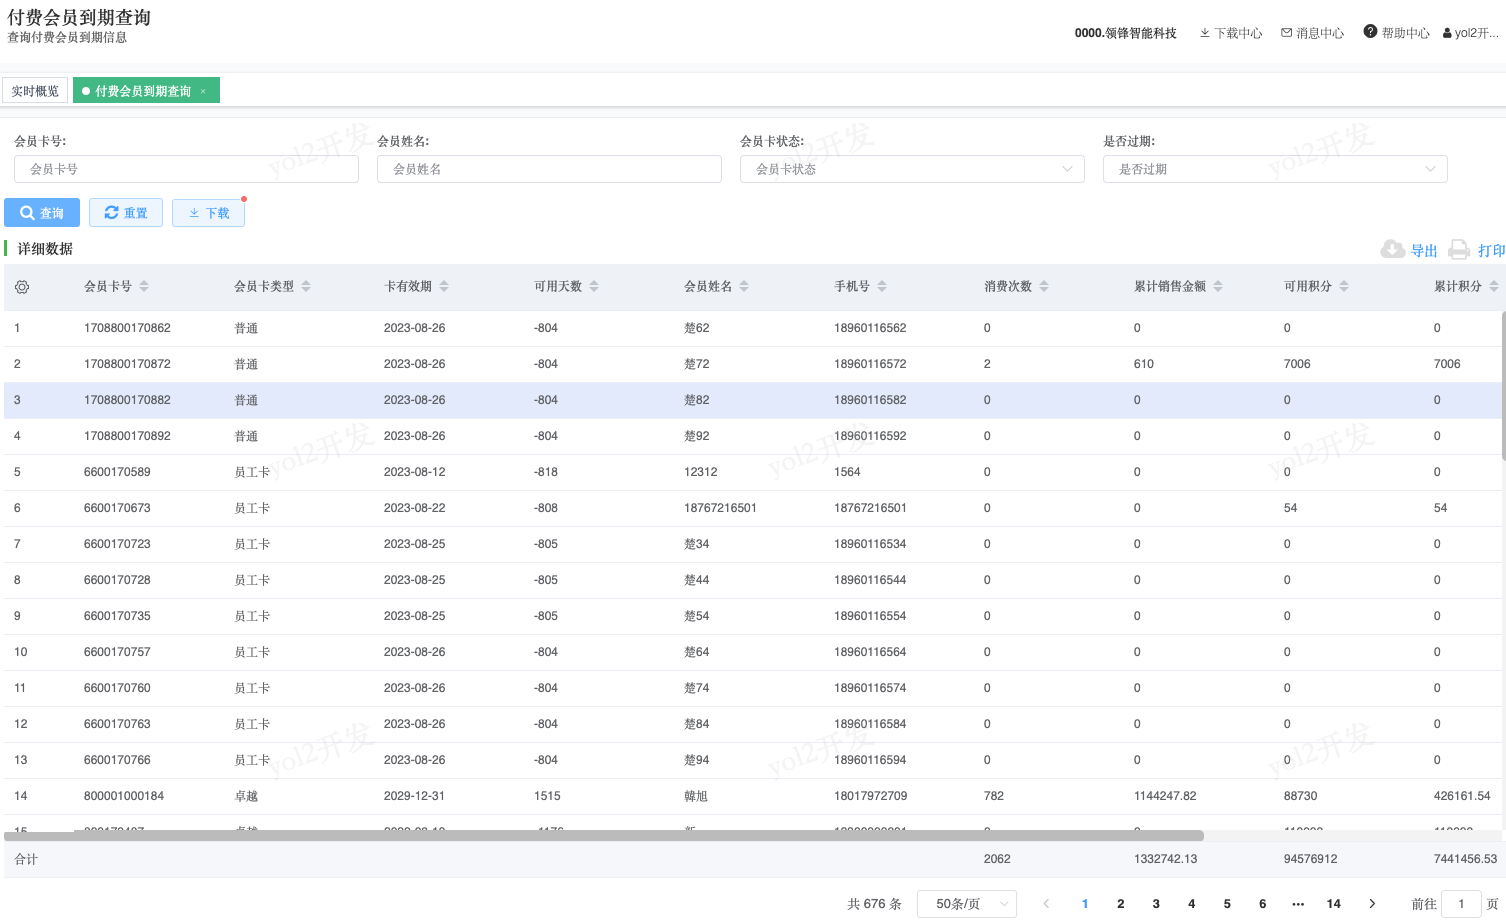Screen dimensions: 1506x922
Task: Click the 会员卡号 input field
Action: pos(186,169)
